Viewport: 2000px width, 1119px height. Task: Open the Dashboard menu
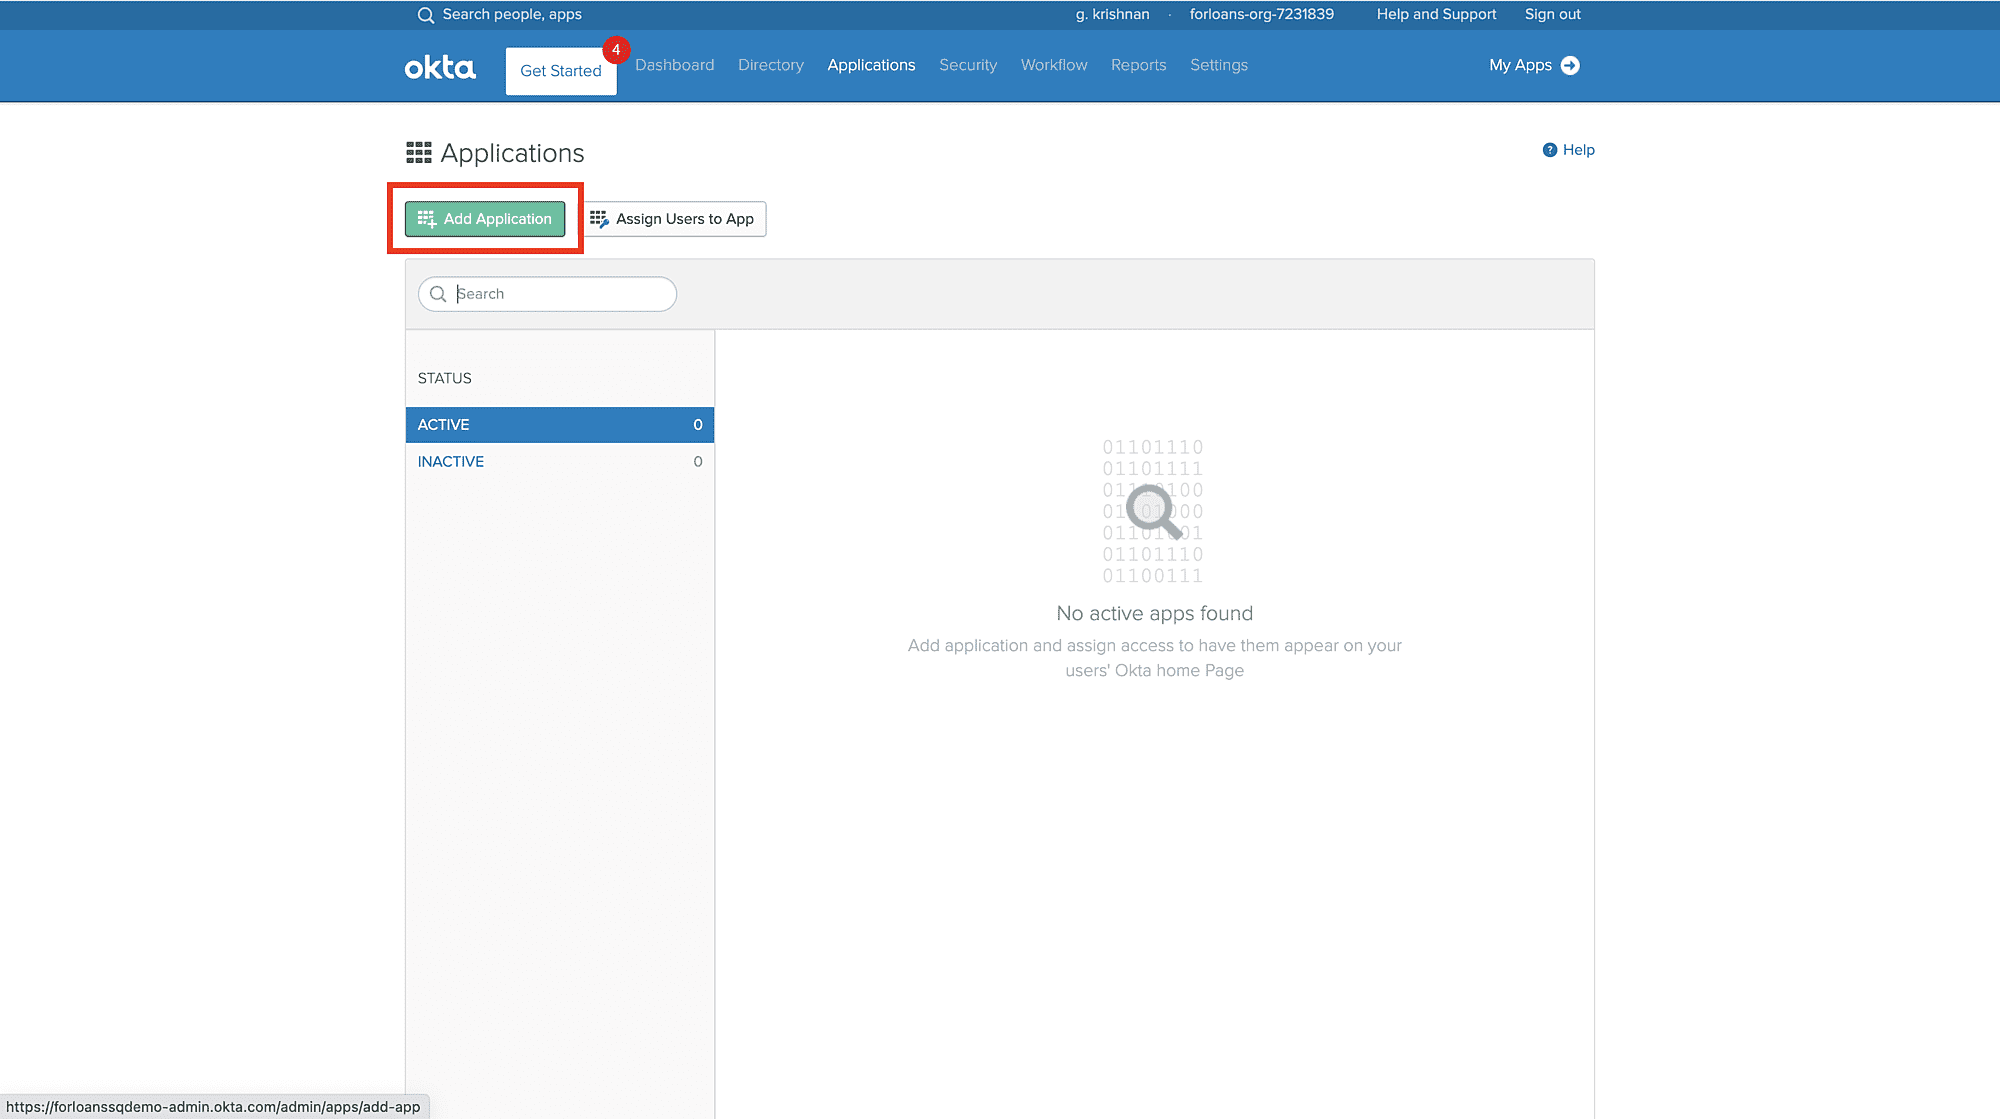tap(674, 65)
